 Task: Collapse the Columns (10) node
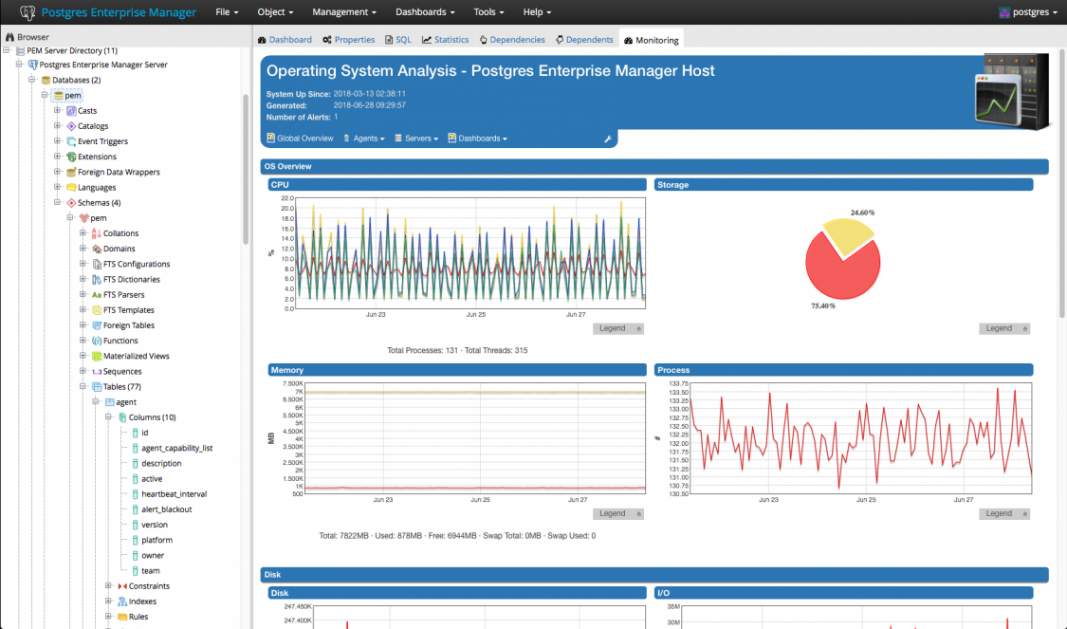(x=108, y=417)
